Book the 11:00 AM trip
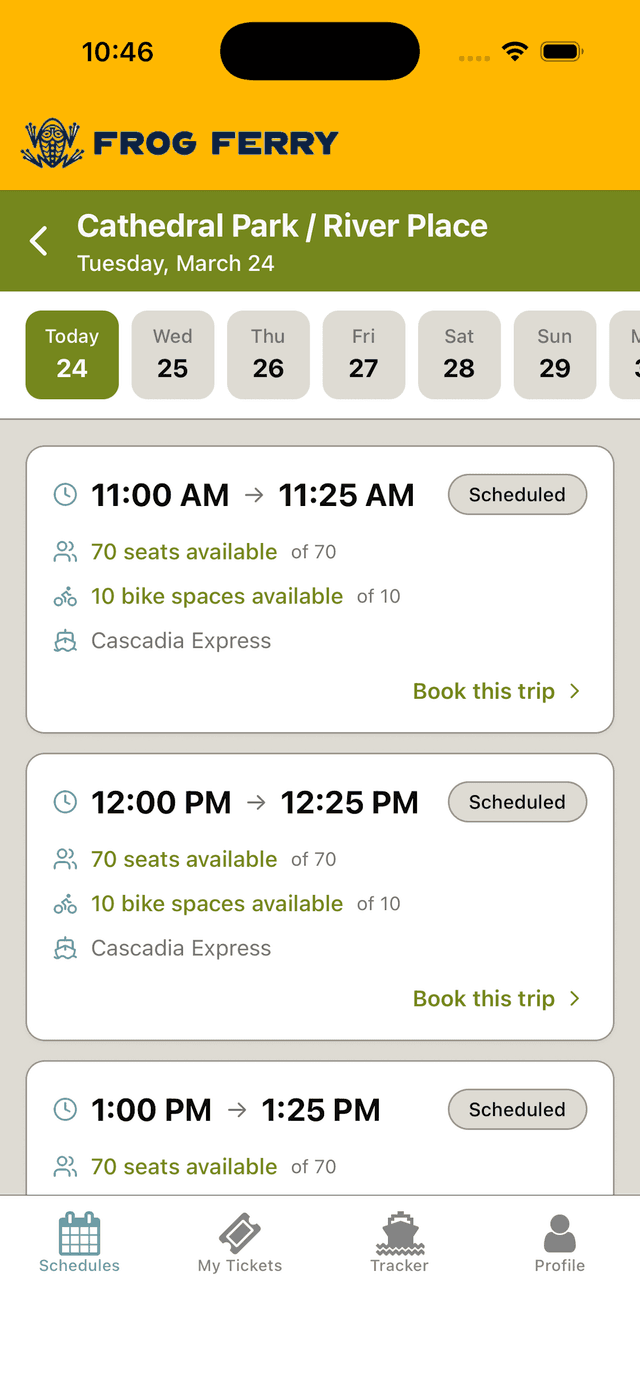 coord(484,691)
